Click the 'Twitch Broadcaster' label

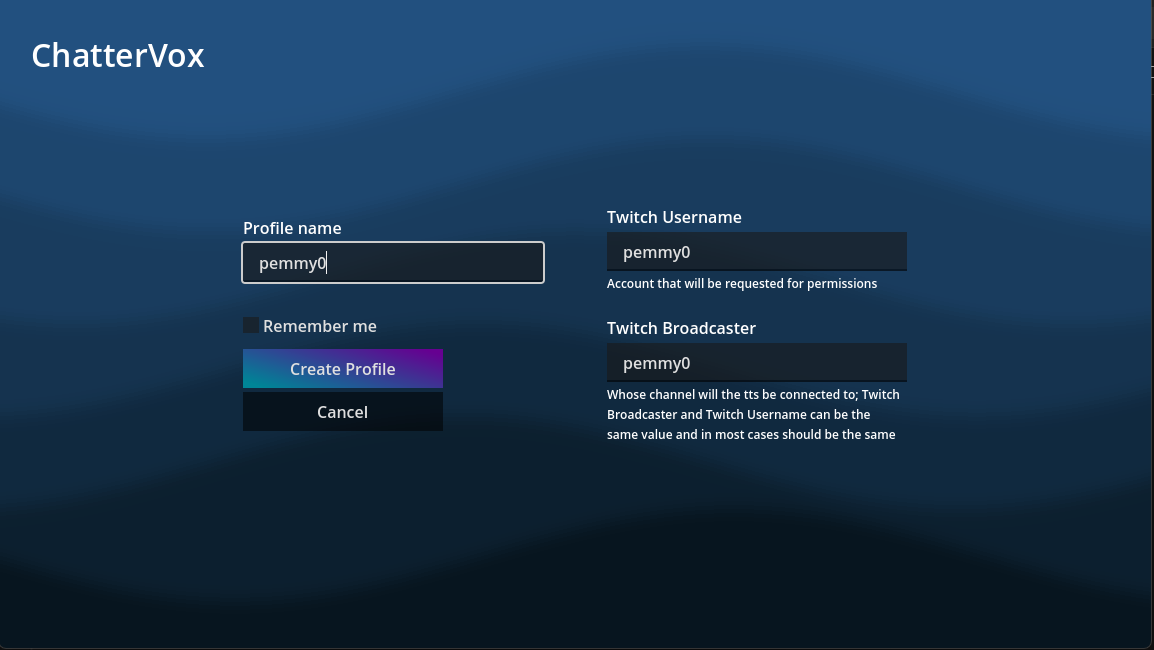(682, 328)
